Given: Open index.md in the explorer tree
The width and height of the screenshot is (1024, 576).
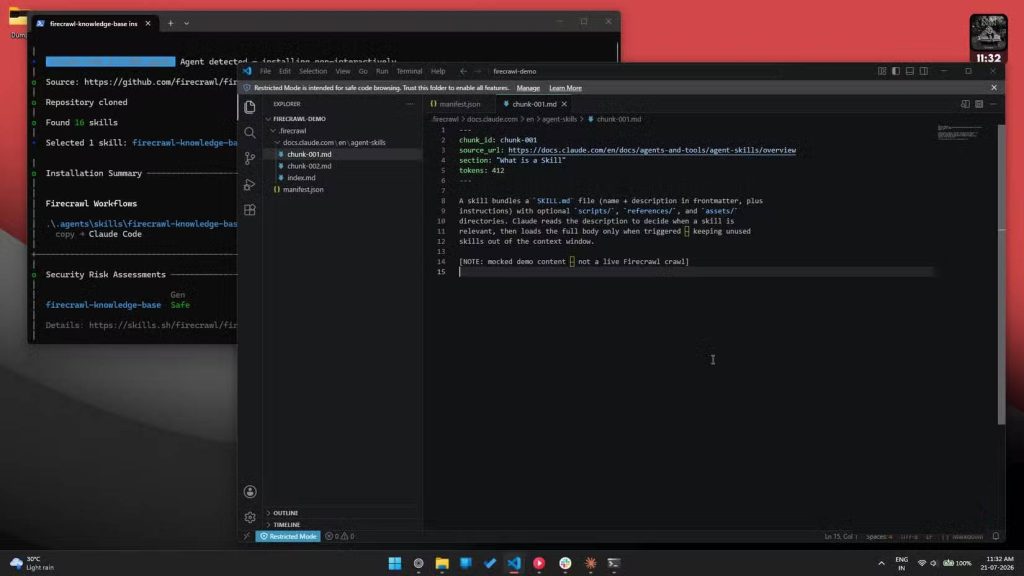Looking at the screenshot, I should point(343,178).
